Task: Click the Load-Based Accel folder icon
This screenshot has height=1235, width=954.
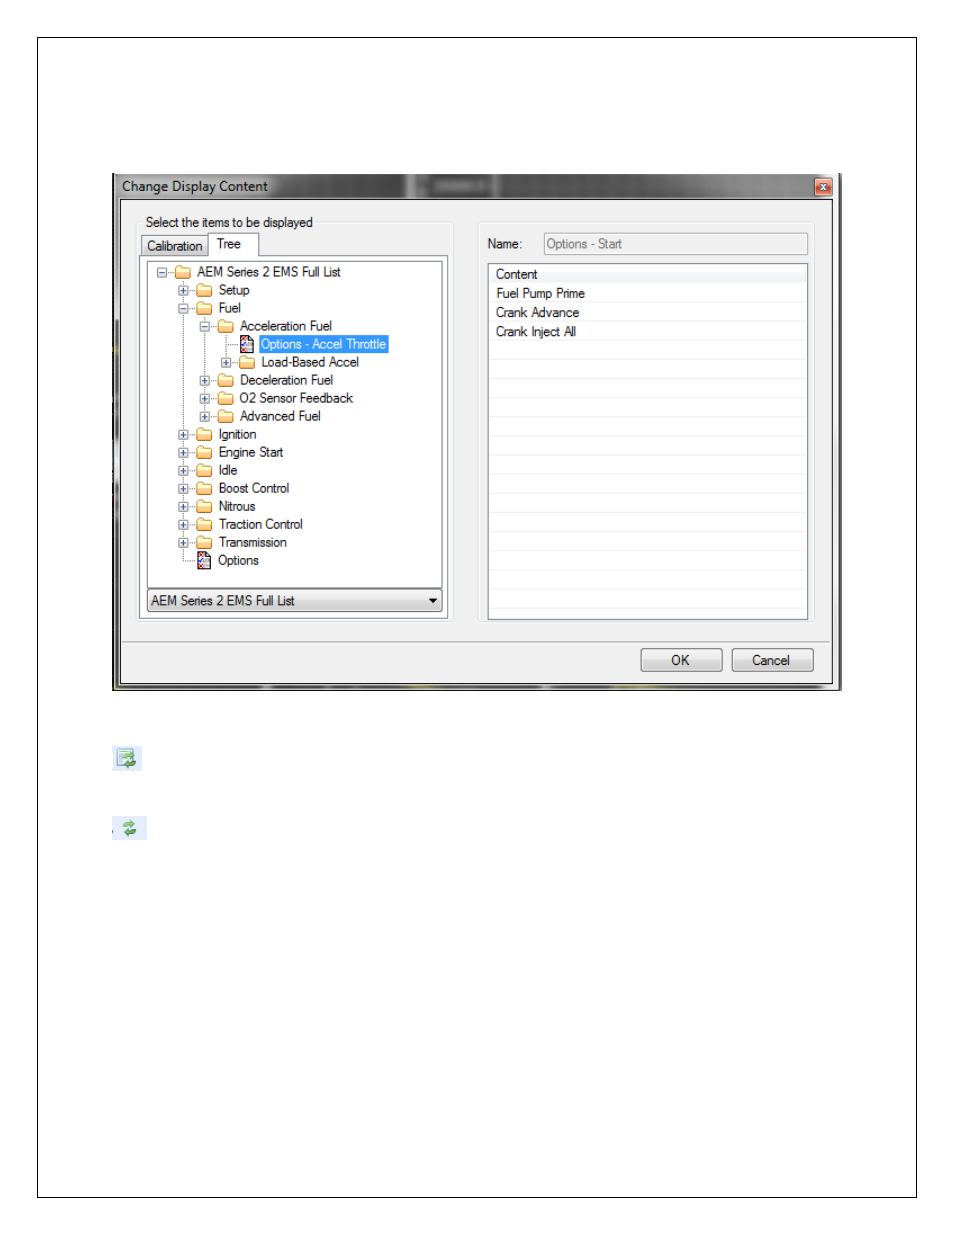Action: [x=247, y=362]
